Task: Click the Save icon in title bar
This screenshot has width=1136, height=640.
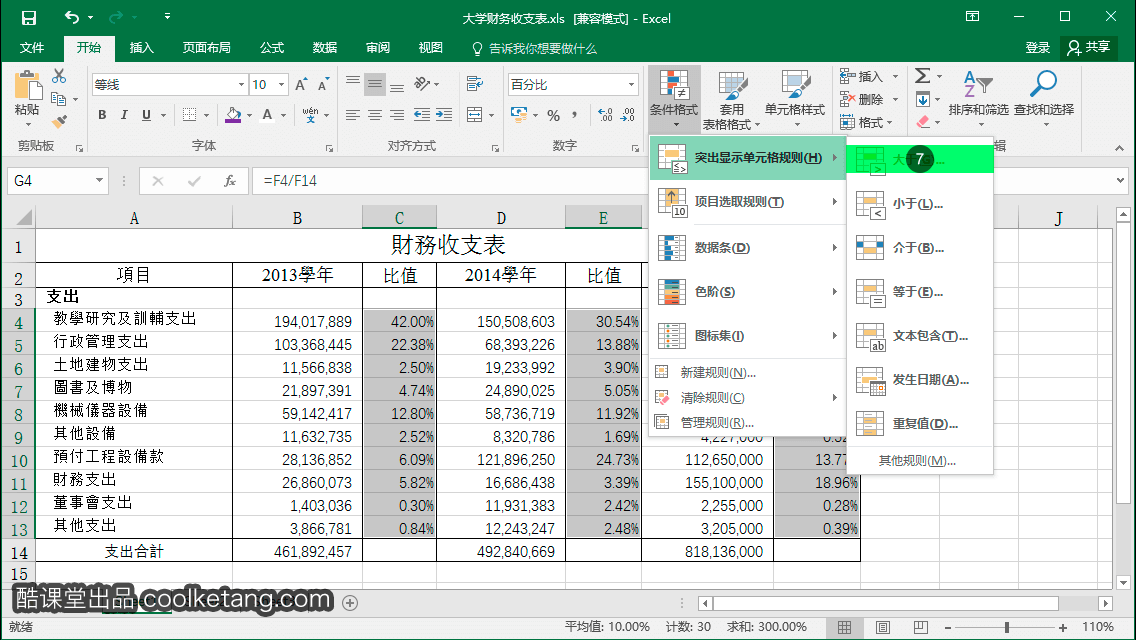Action: coord(28,17)
